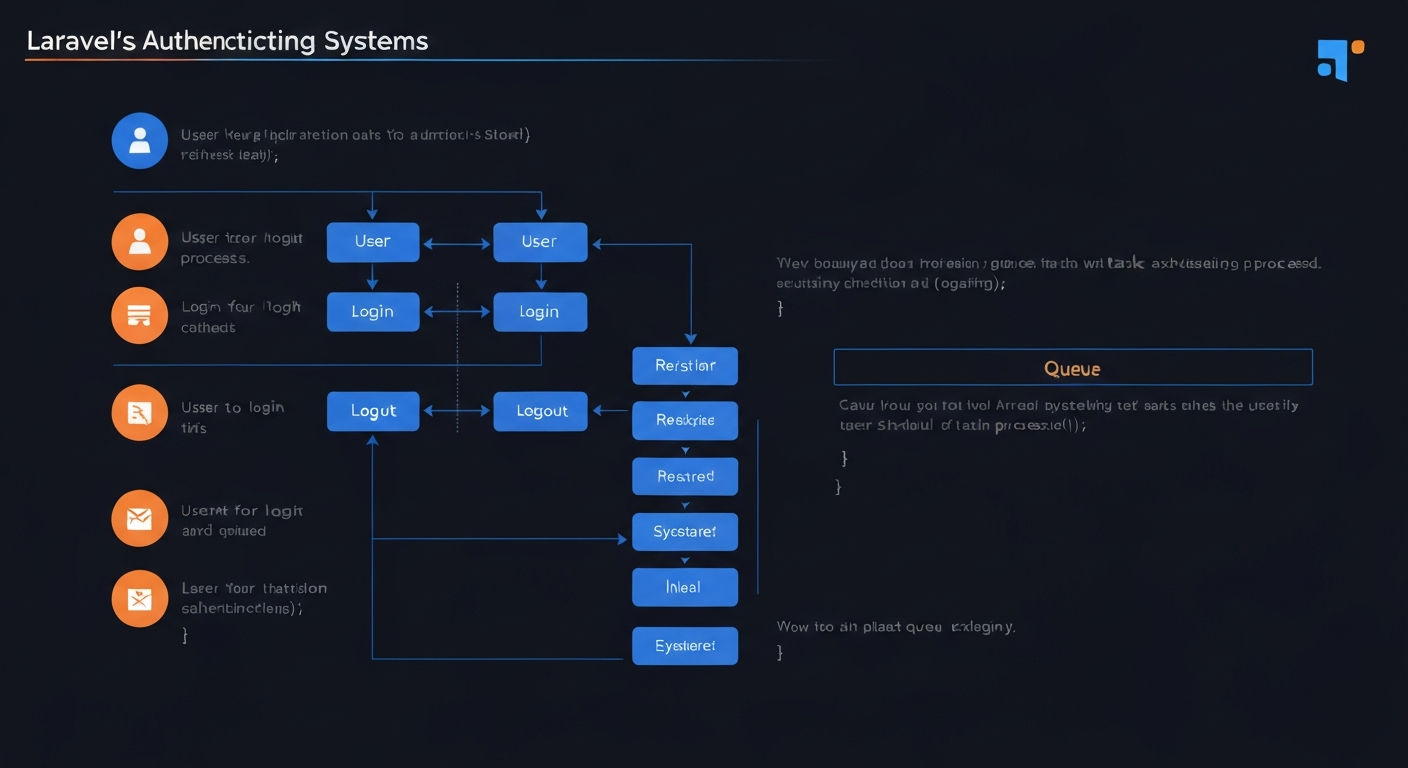Open the orange note icon beside 'Usser to login'

tap(140, 412)
